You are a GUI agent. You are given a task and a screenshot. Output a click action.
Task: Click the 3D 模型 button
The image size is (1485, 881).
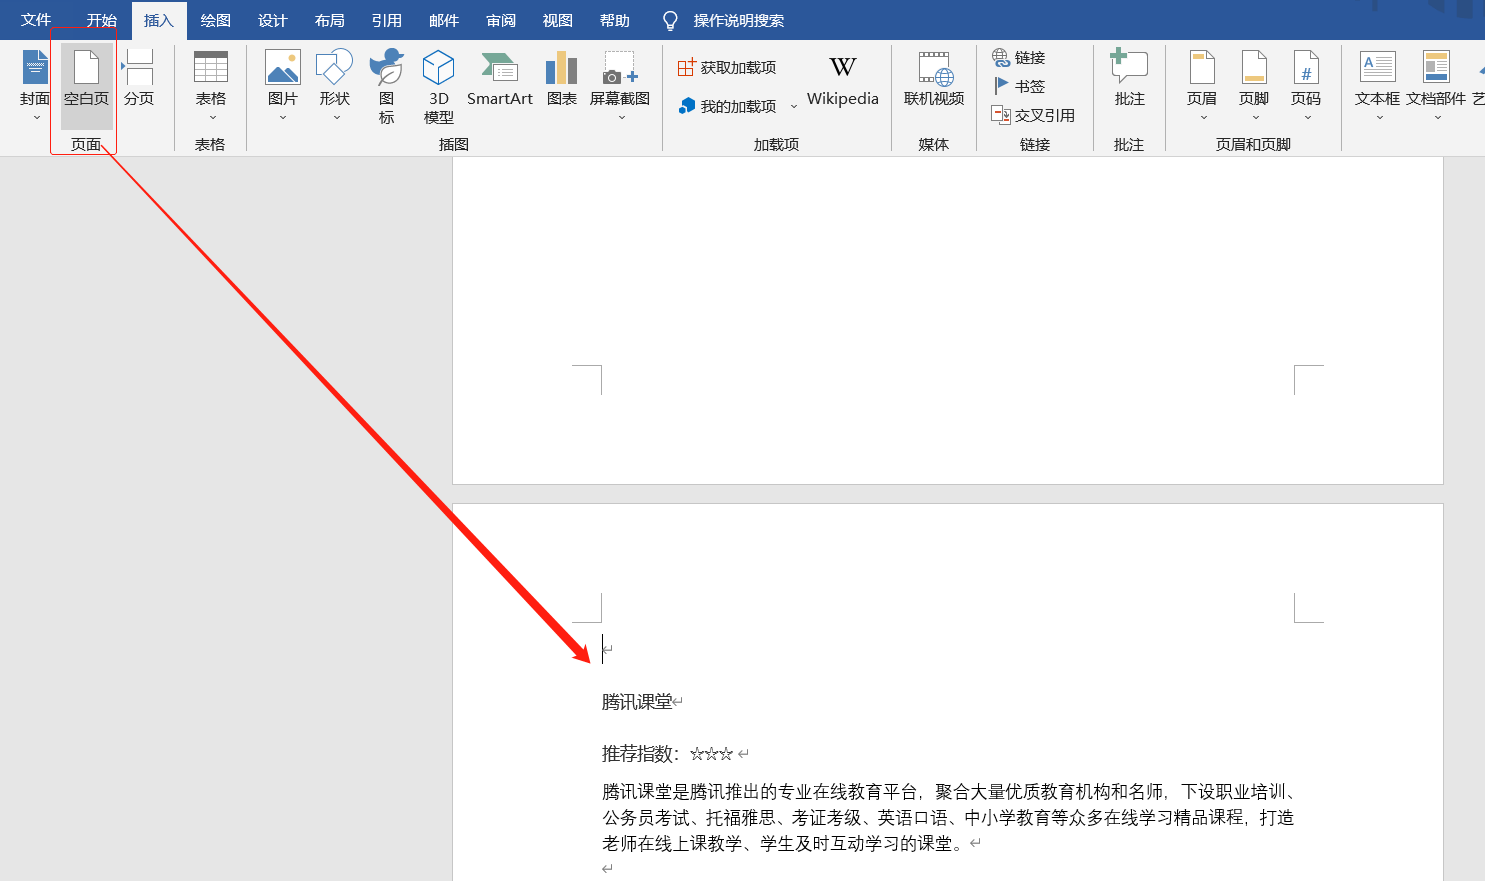439,86
